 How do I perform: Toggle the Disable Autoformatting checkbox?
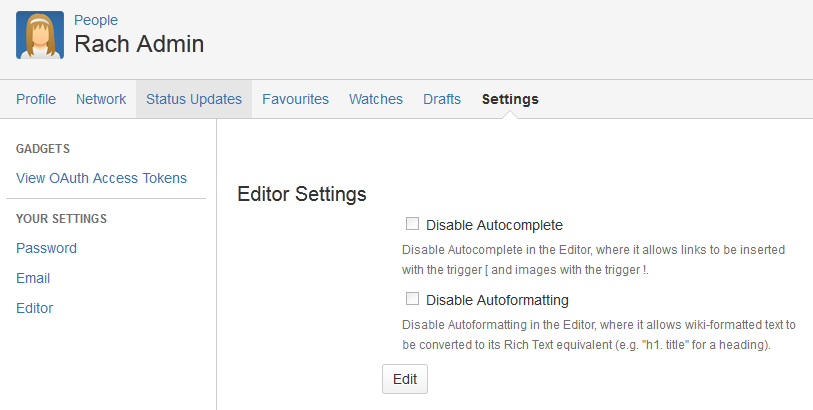click(x=412, y=299)
